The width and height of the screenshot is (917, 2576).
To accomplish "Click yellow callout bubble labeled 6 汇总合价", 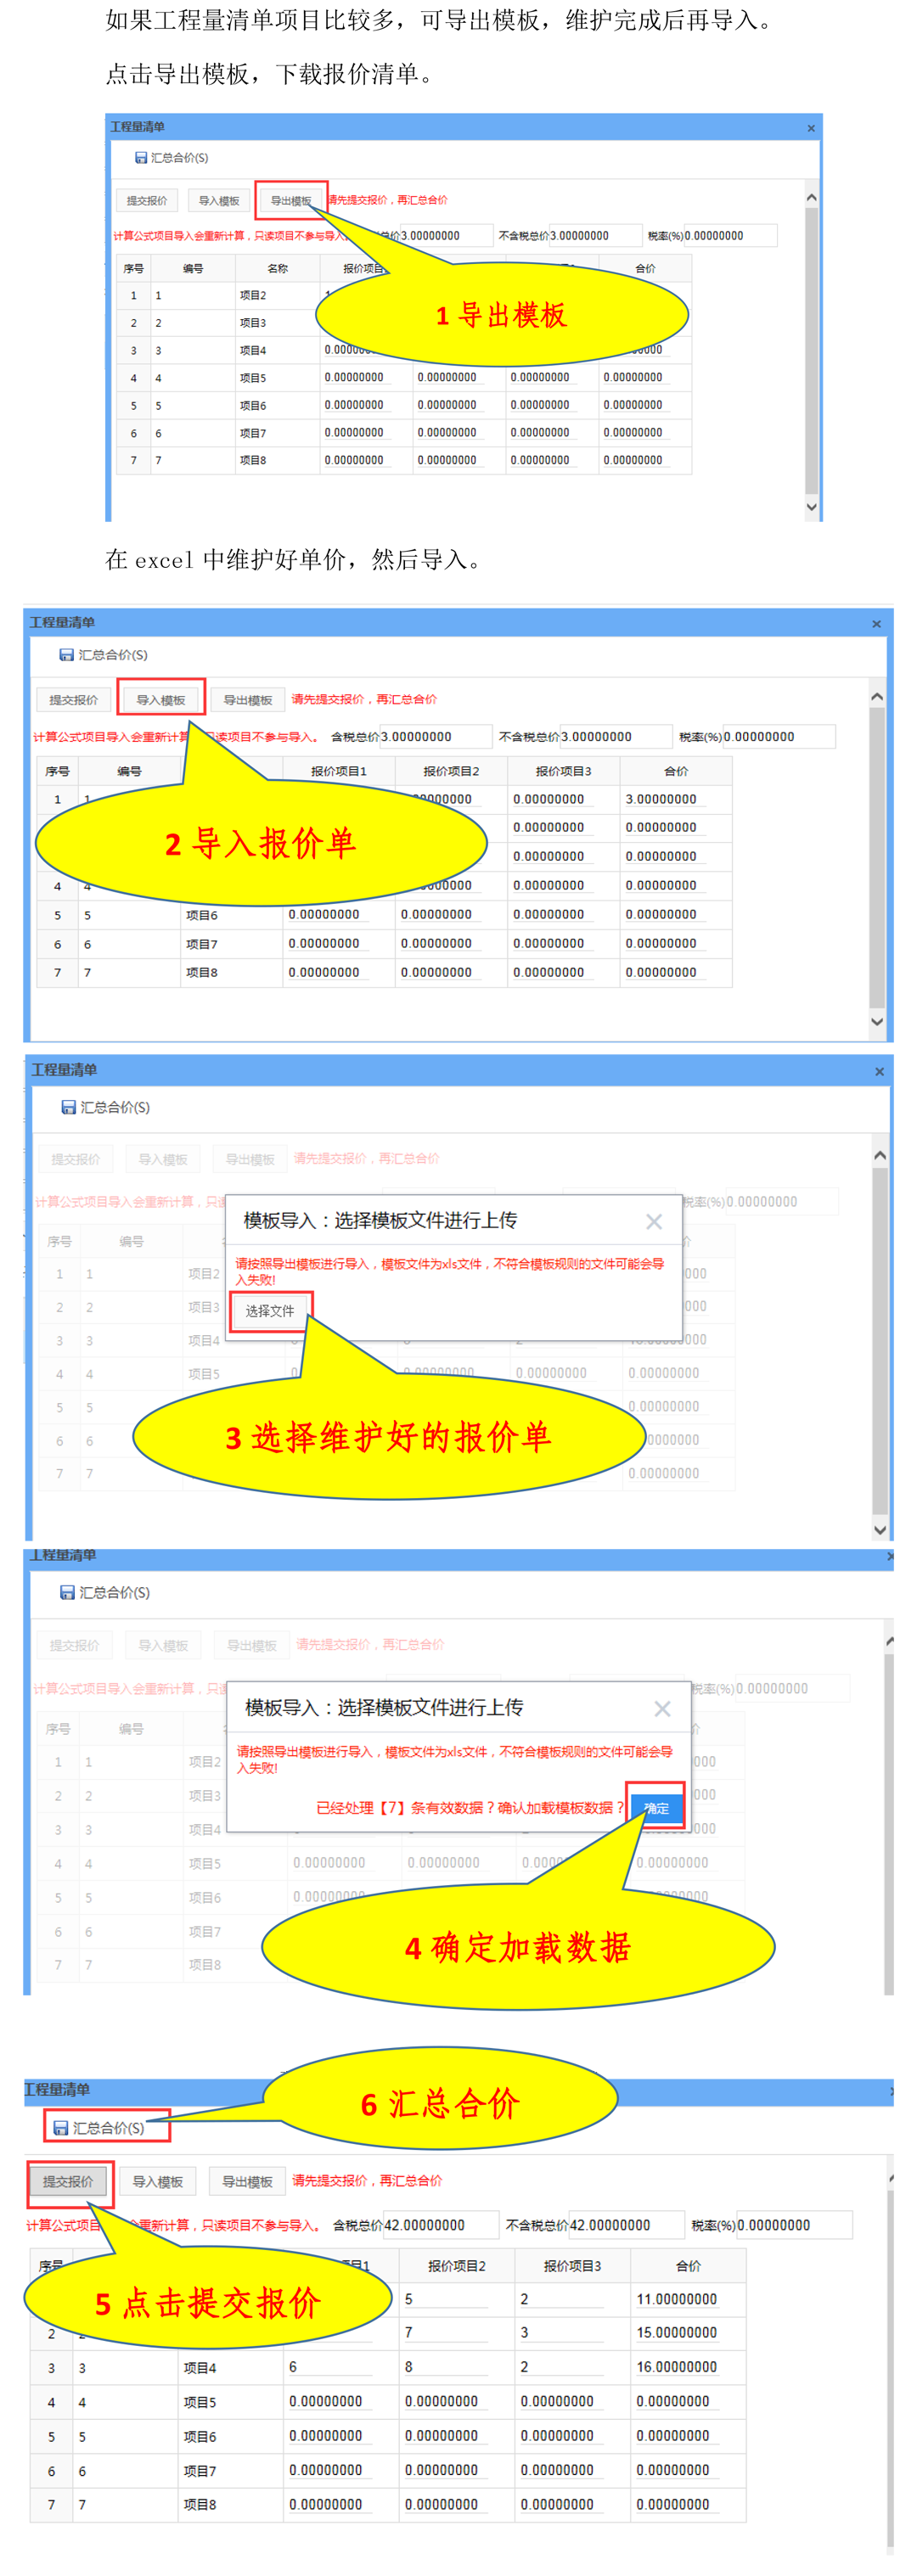I will [440, 2103].
